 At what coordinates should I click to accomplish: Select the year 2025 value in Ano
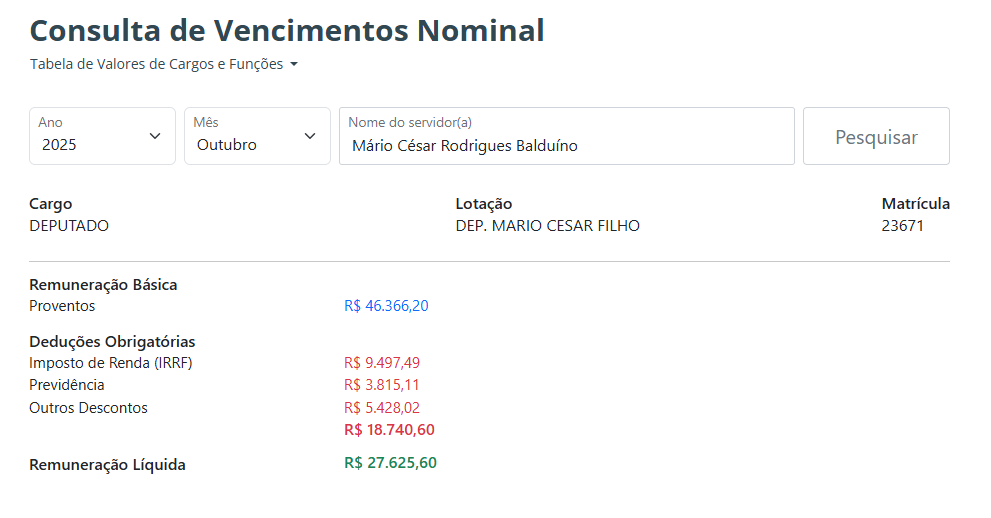point(60,145)
